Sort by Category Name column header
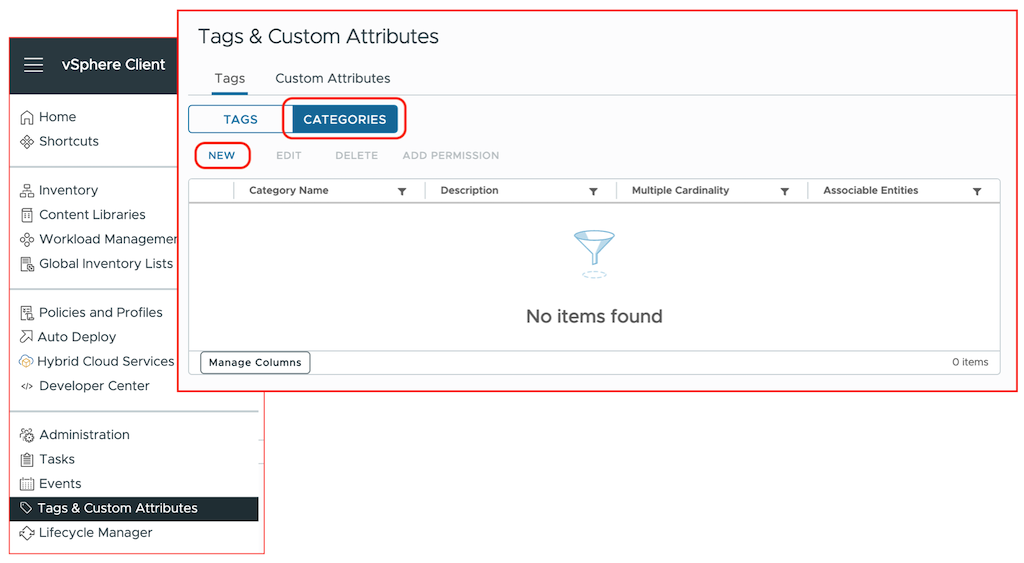Image resolution: width=1024 pixels, height=563 pixels. tap(289, 191)
